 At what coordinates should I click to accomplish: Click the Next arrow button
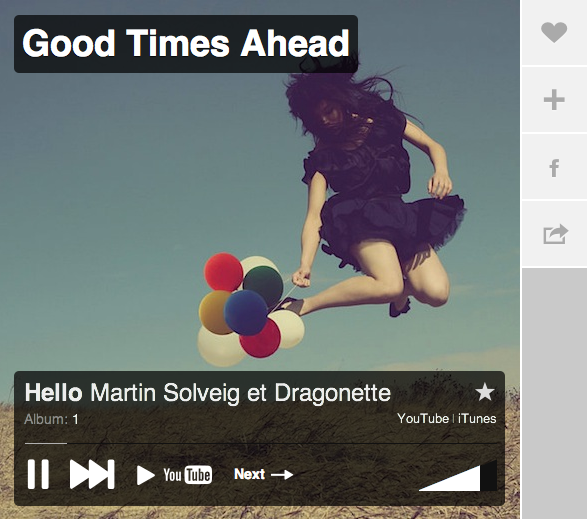[263, 474]
